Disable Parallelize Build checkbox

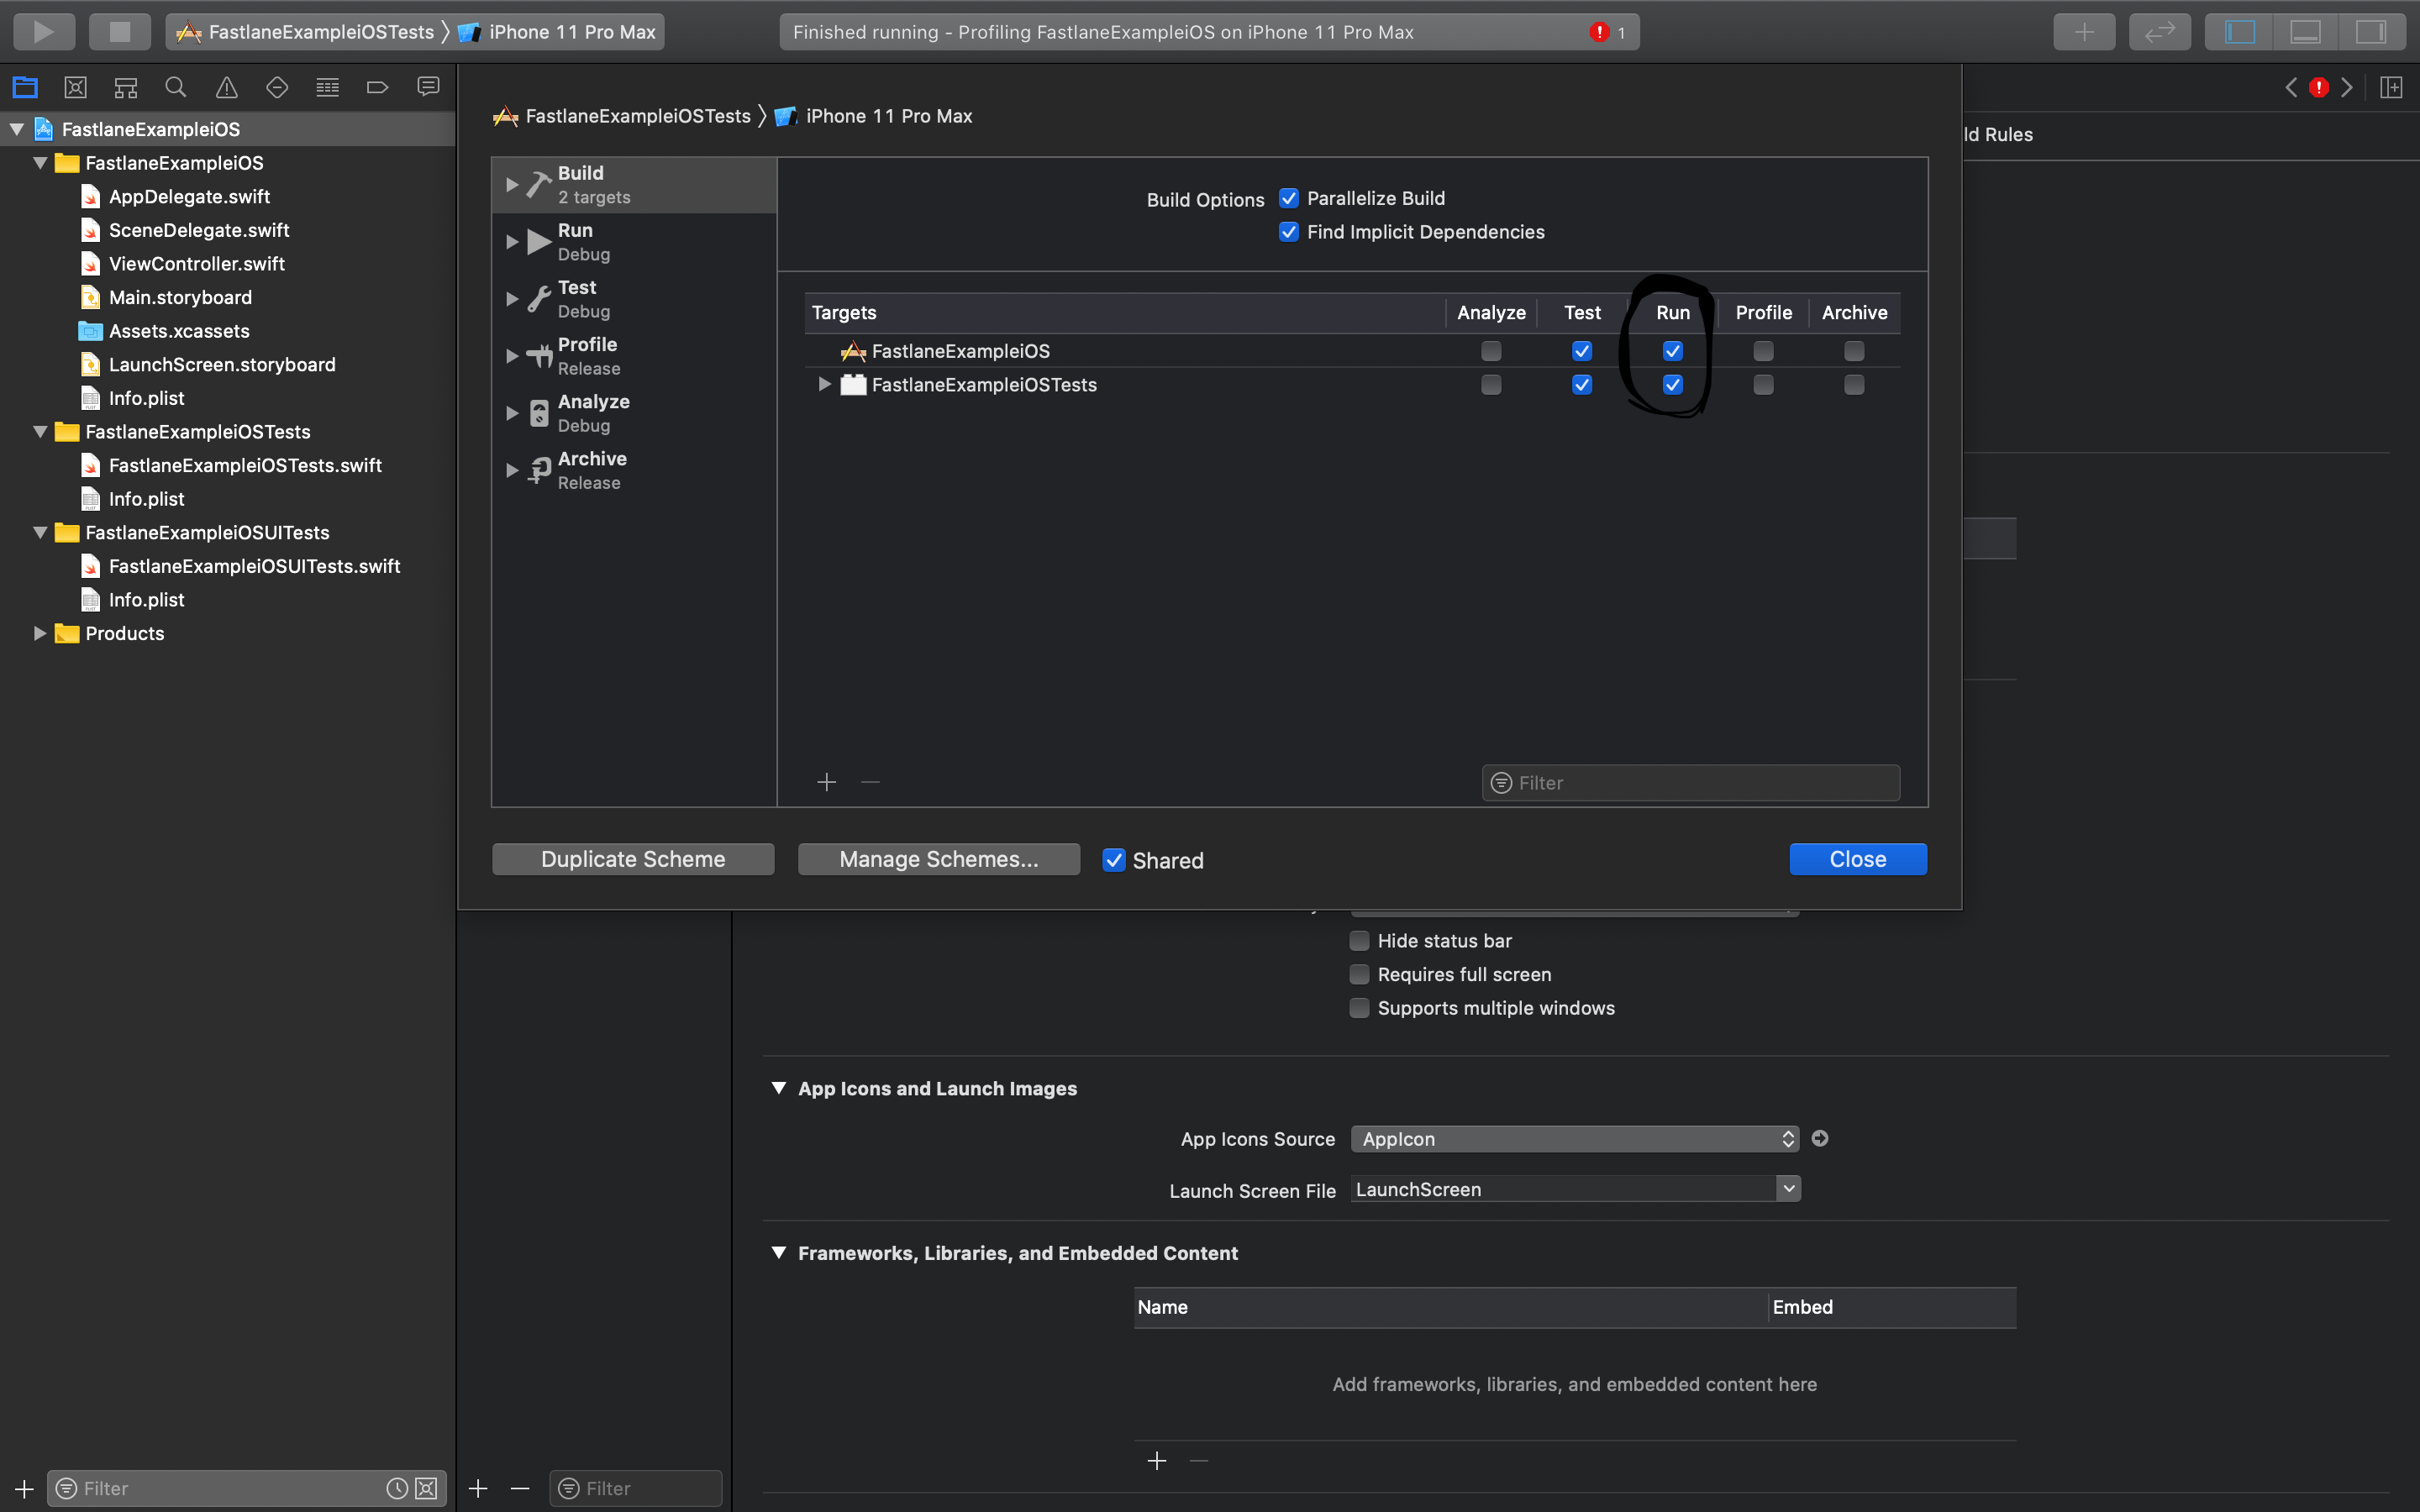coord(1289,198)
